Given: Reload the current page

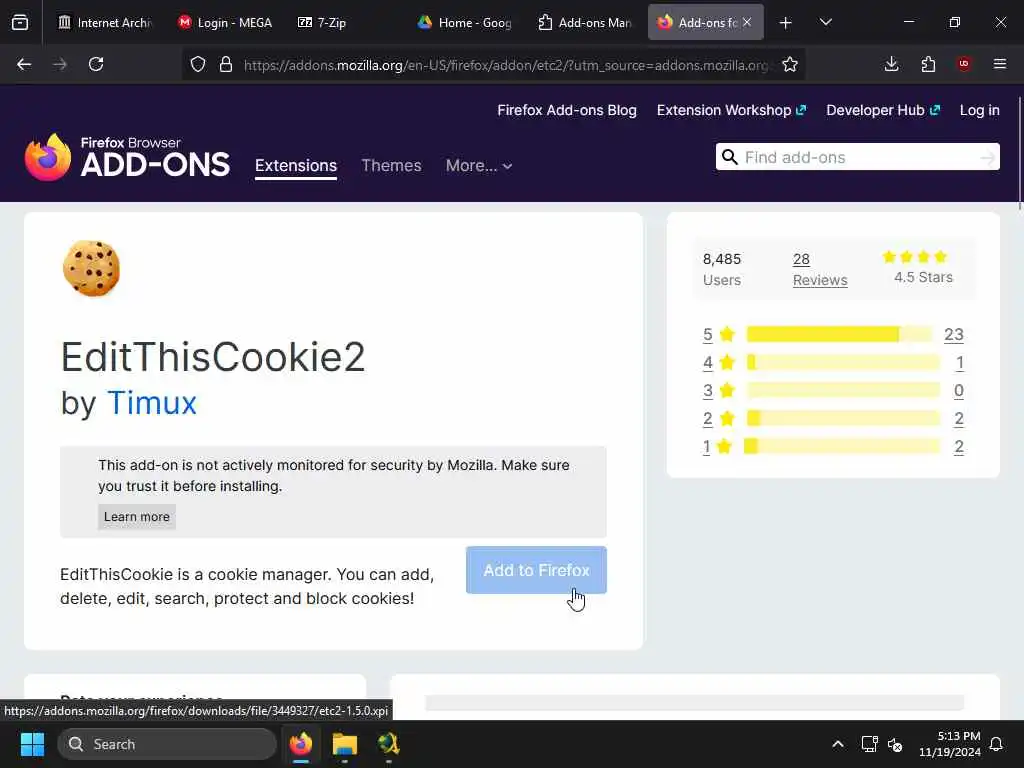Looking at the screenshot, I should [x=96, y=64].
